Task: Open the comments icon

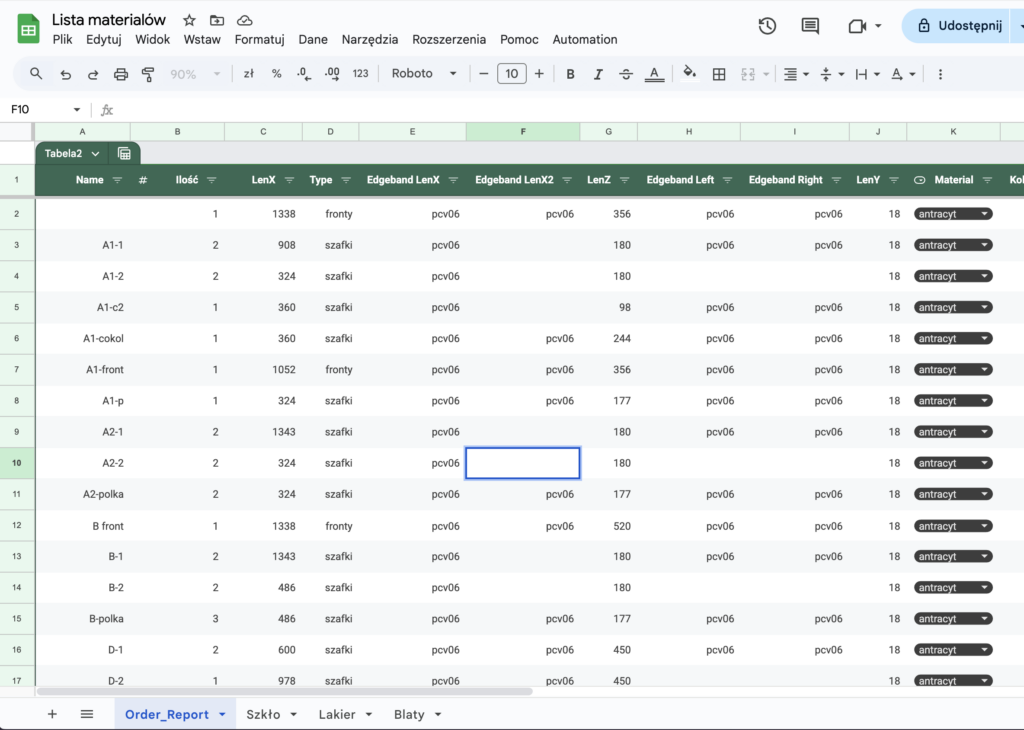Action: tap(810, 26)
